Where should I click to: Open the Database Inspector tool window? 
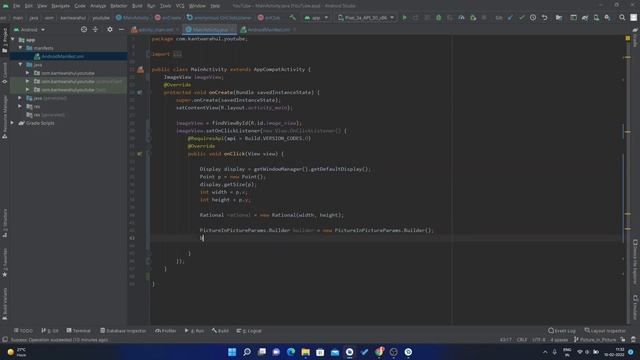coord(123,331)
